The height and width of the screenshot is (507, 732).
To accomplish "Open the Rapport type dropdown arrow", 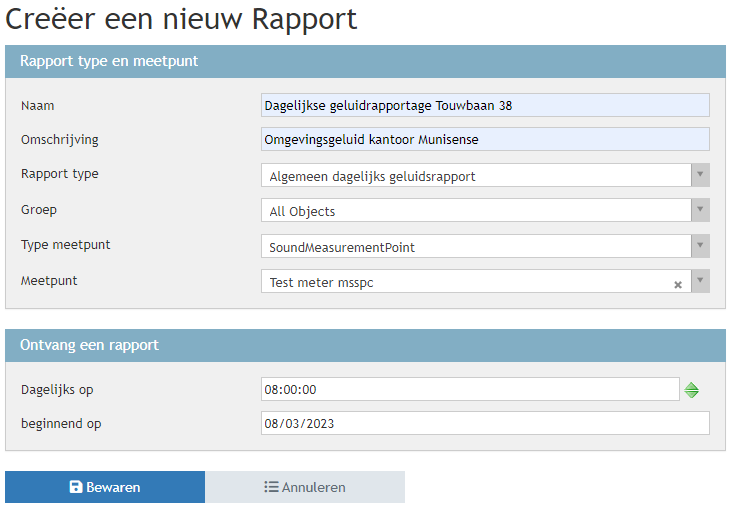I will [x=700, y=176].
